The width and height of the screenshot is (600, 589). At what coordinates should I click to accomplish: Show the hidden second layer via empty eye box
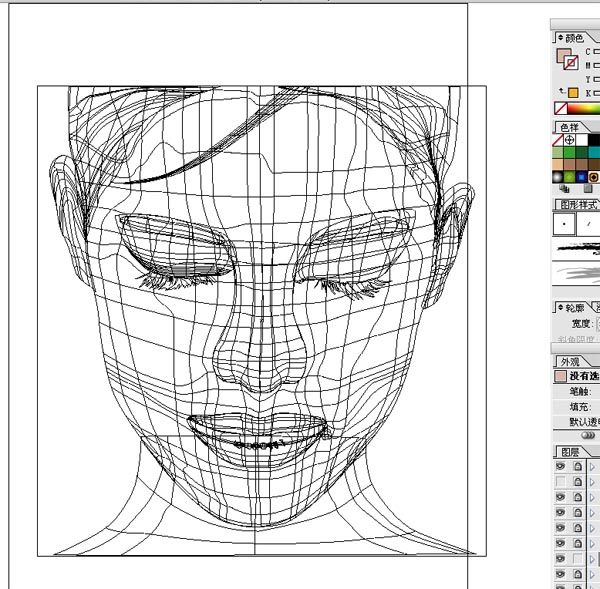click(561, 482)
